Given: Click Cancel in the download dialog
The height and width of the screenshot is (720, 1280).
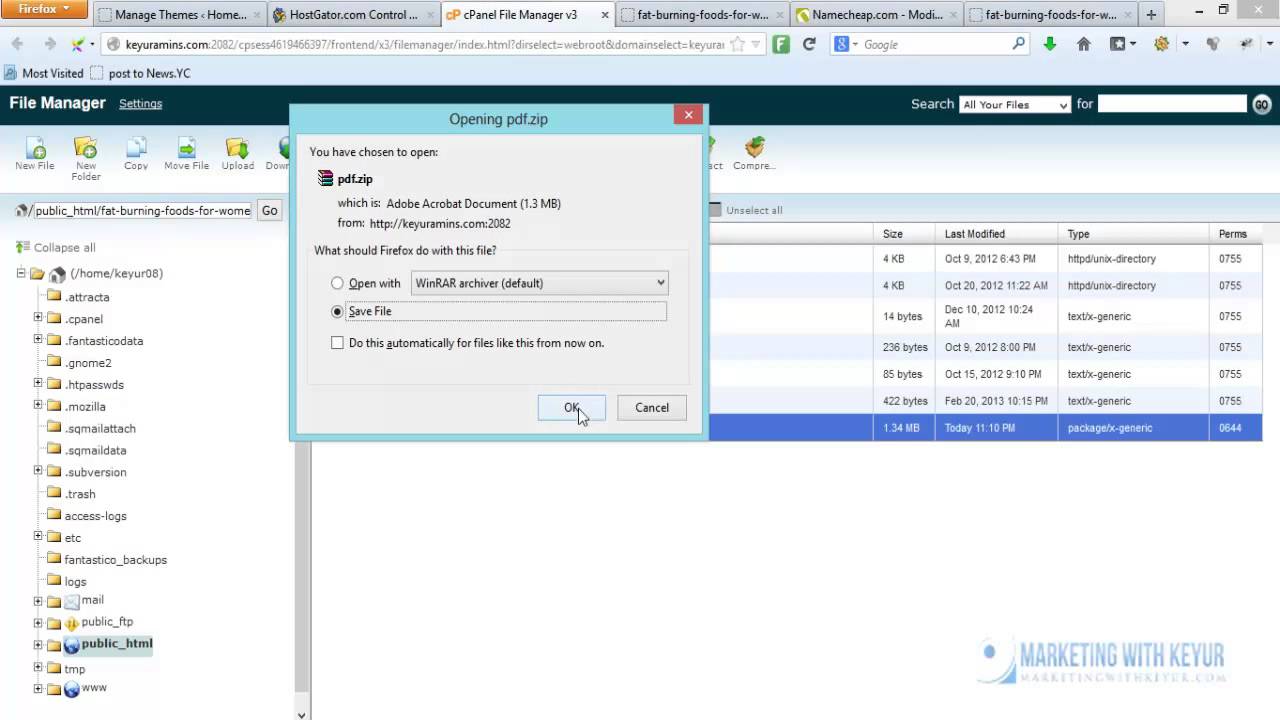Looking at the screenshot, I should coord(652,407).
